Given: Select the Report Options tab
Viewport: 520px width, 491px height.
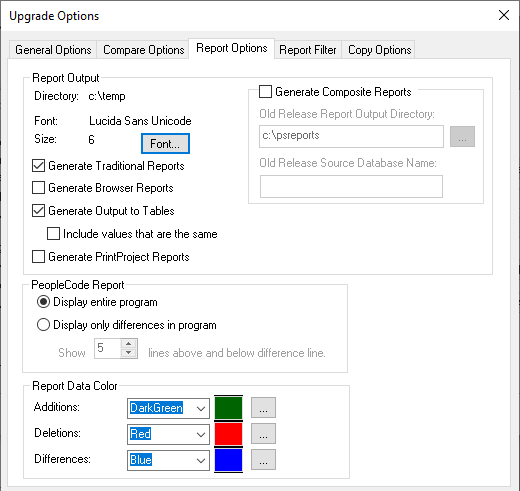Looking at the screenshot, I should click(232, 48).
